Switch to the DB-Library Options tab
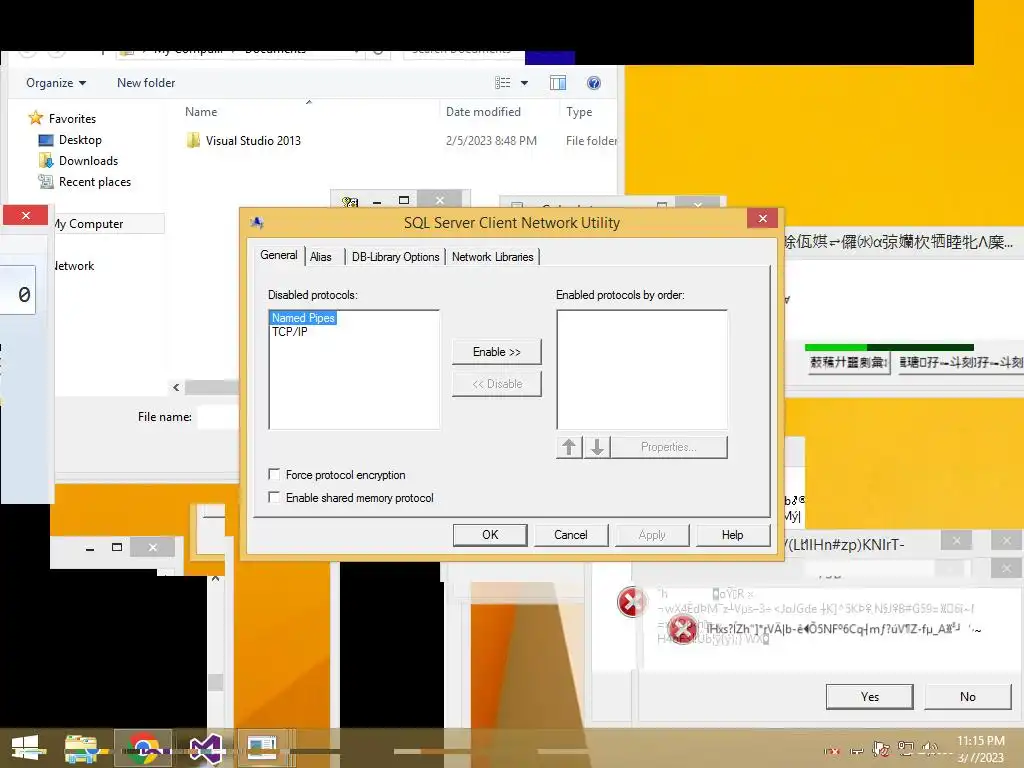Viewport: 1024px width, 768px height. tap(395, 257)
